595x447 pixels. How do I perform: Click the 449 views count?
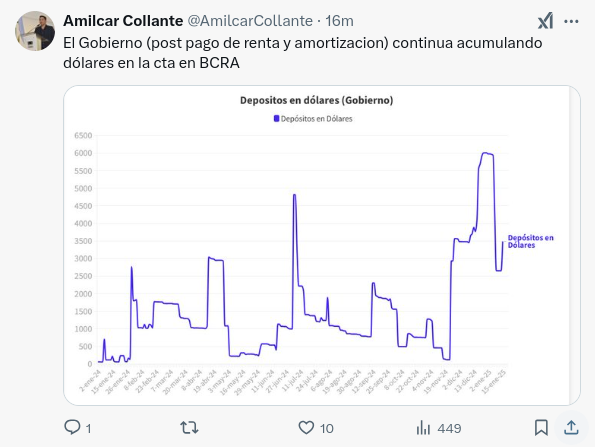coord(449,428)
